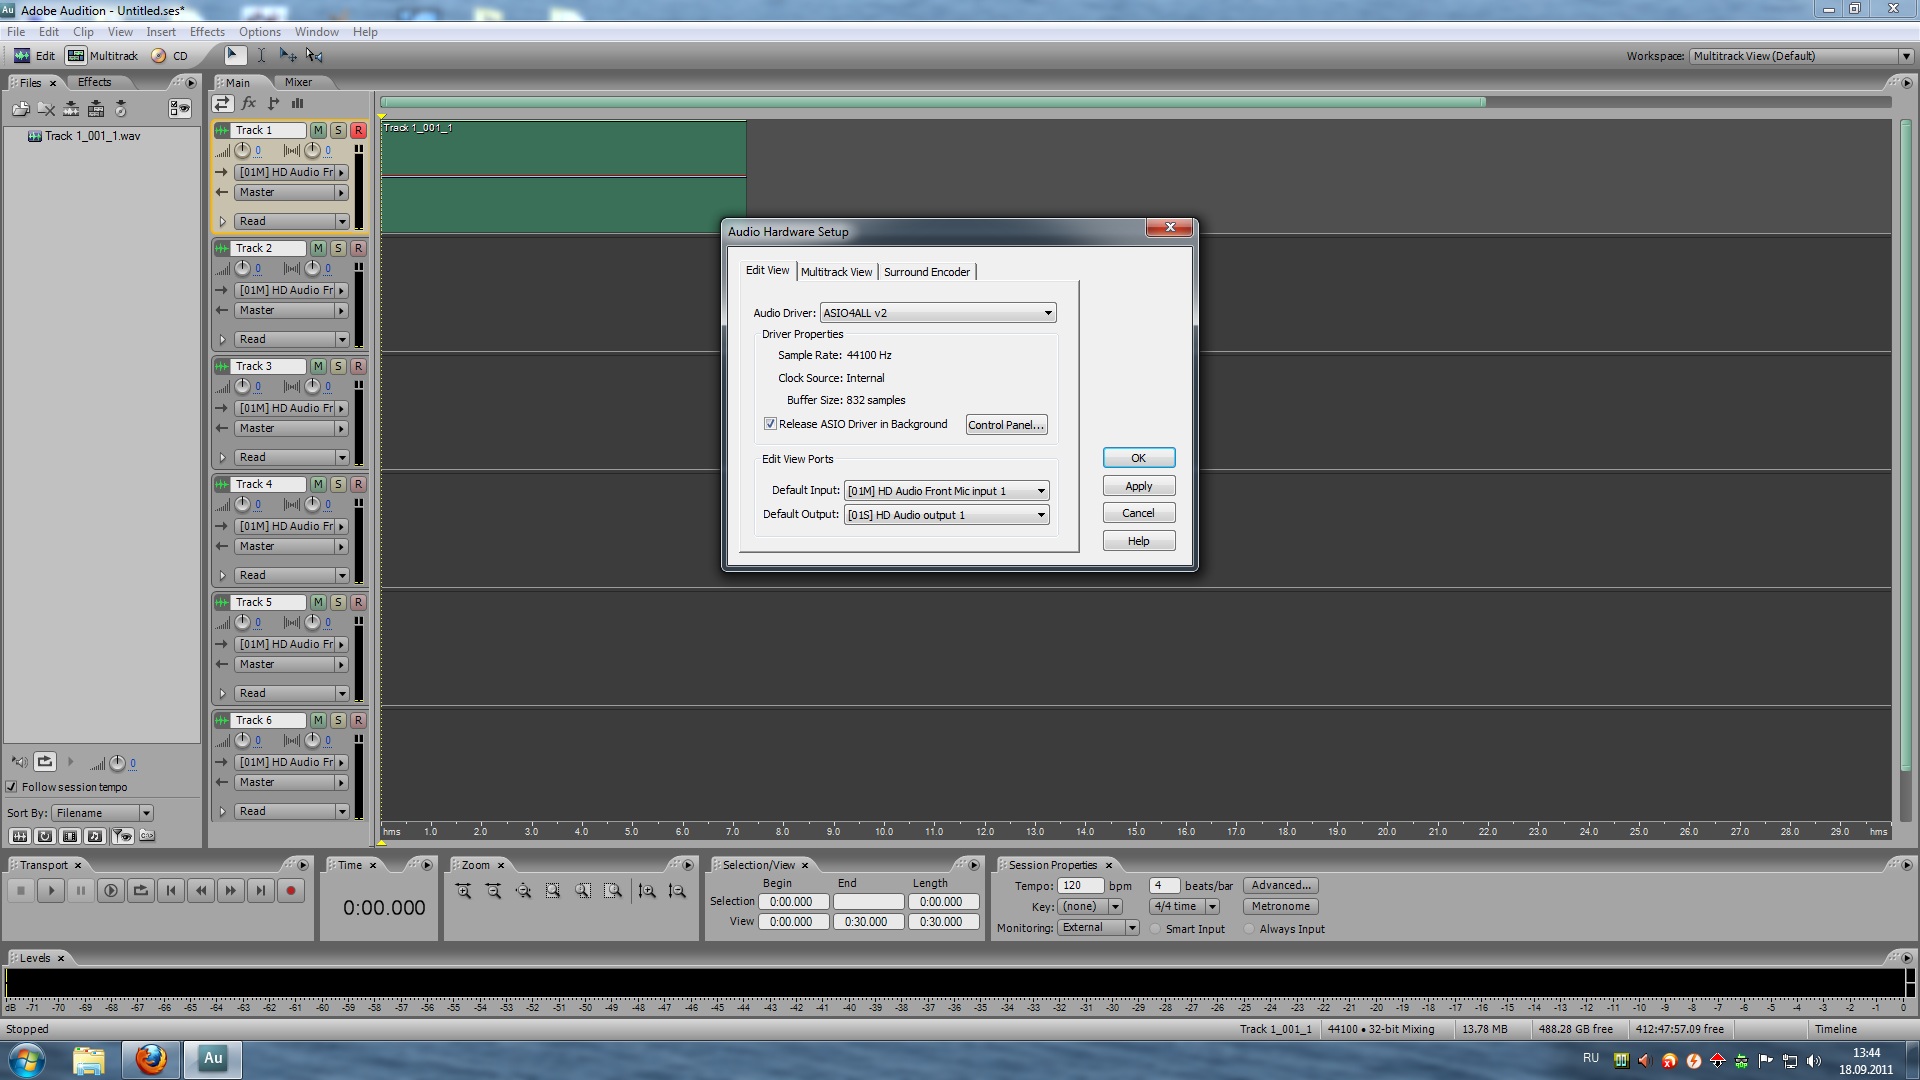
Task: Show the FX controls in Main panel
Action: click(248, 103)
